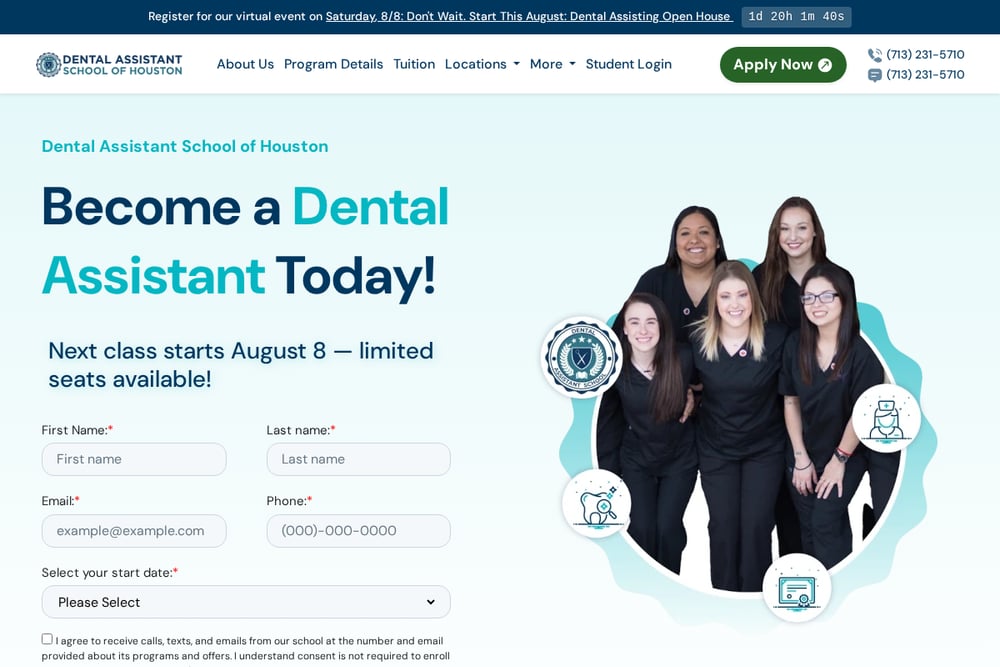
Task: Click the 'Next class starts August 8' text
Action: (241, 365)
